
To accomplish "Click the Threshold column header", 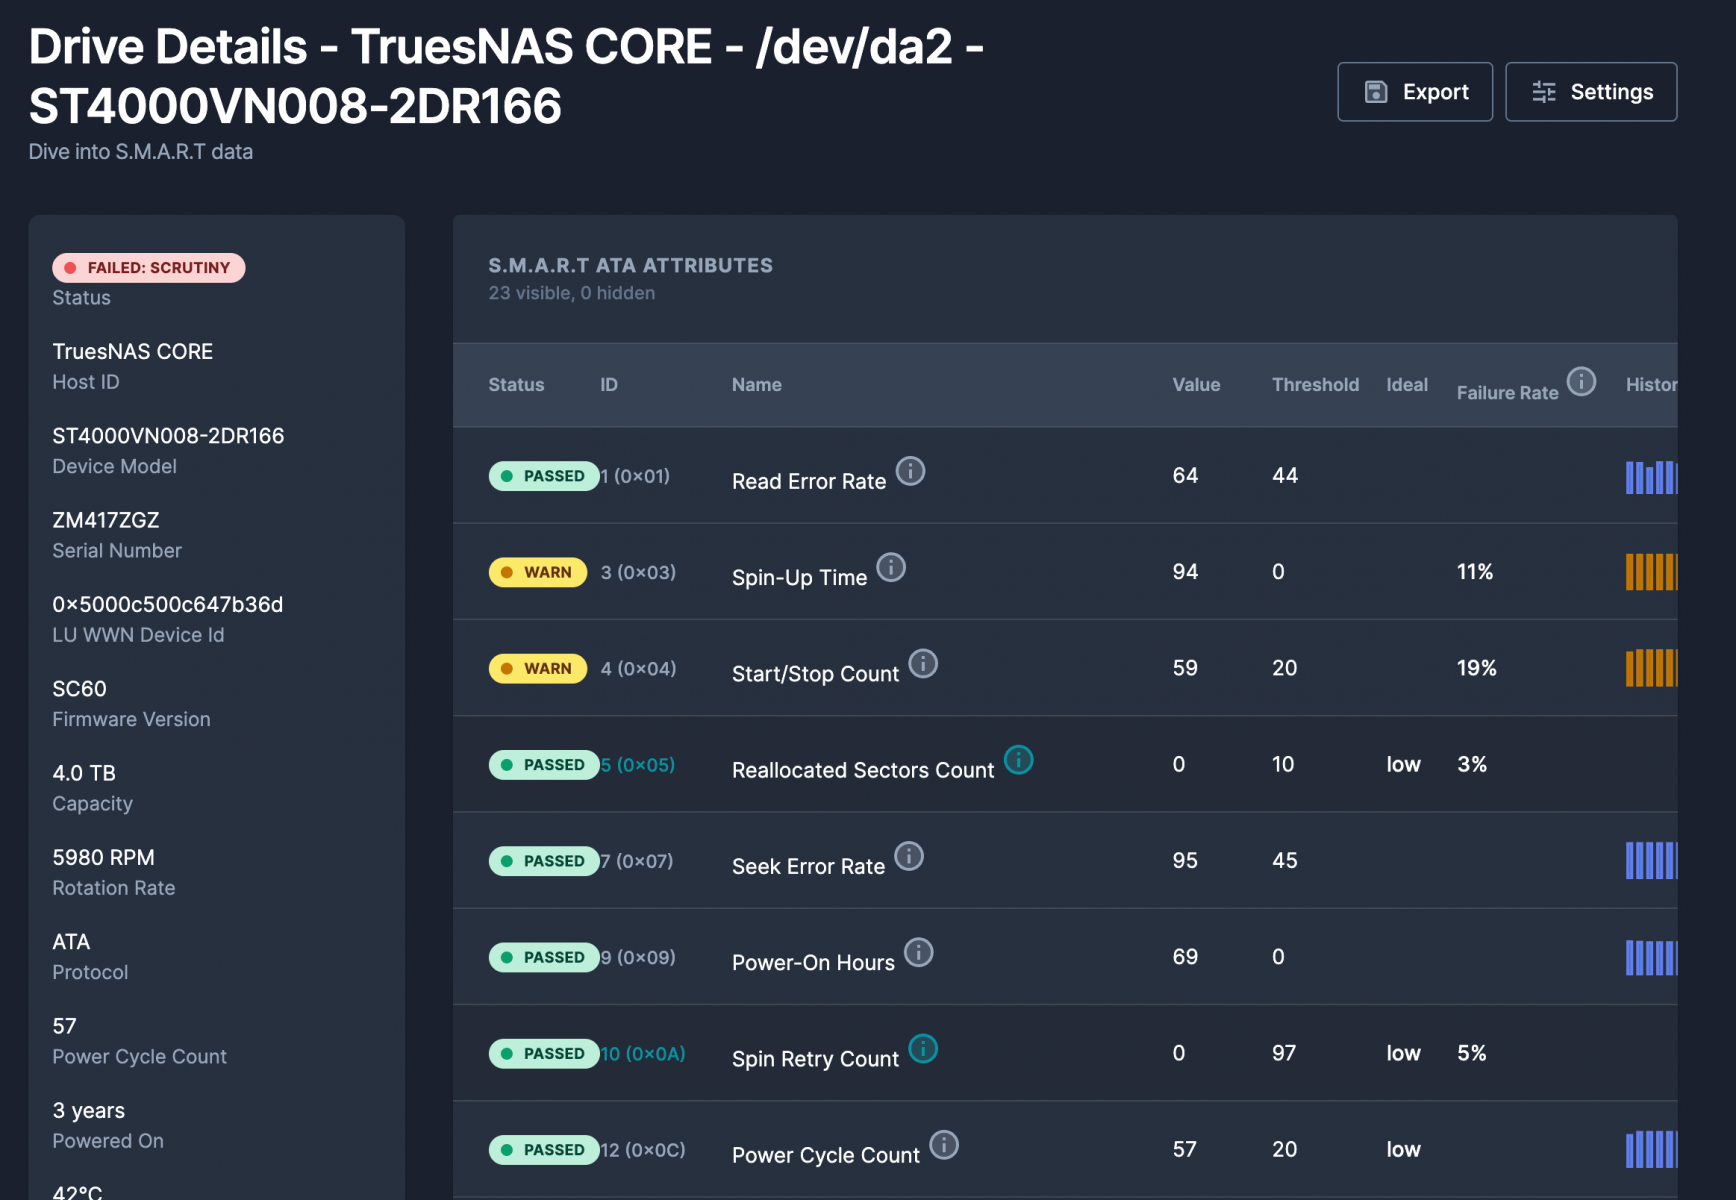I will pos(1315,385).
